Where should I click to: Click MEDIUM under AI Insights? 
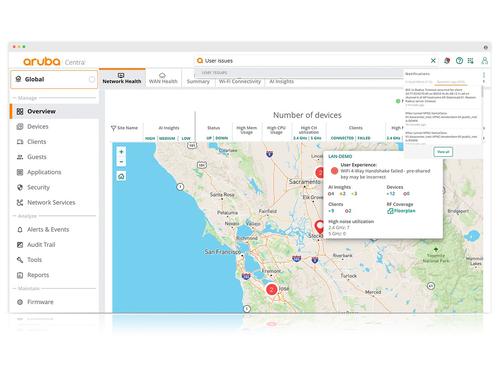167,138
